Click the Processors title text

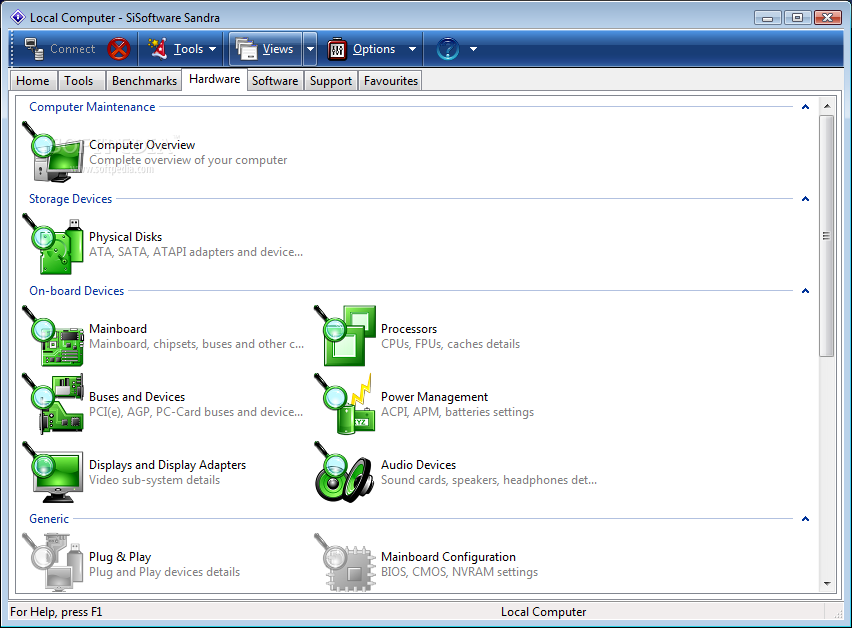409,329
